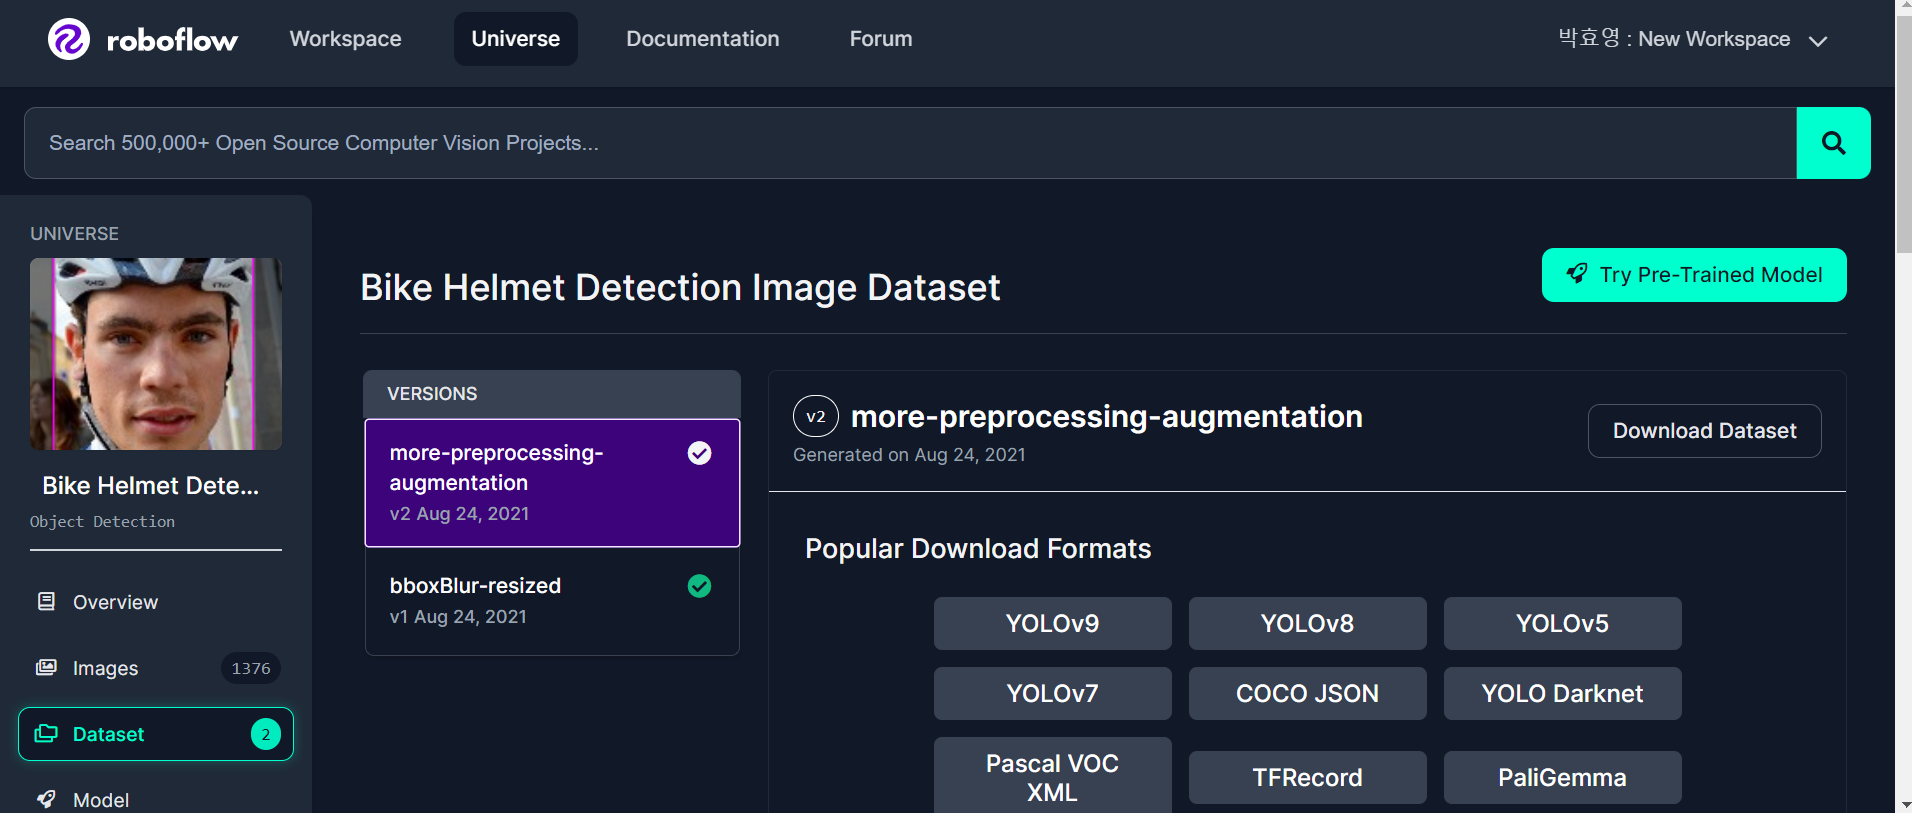Click 'Object Detection' project type label
The height and width of the screenshot is (813, 1912).
pos(102,522)
